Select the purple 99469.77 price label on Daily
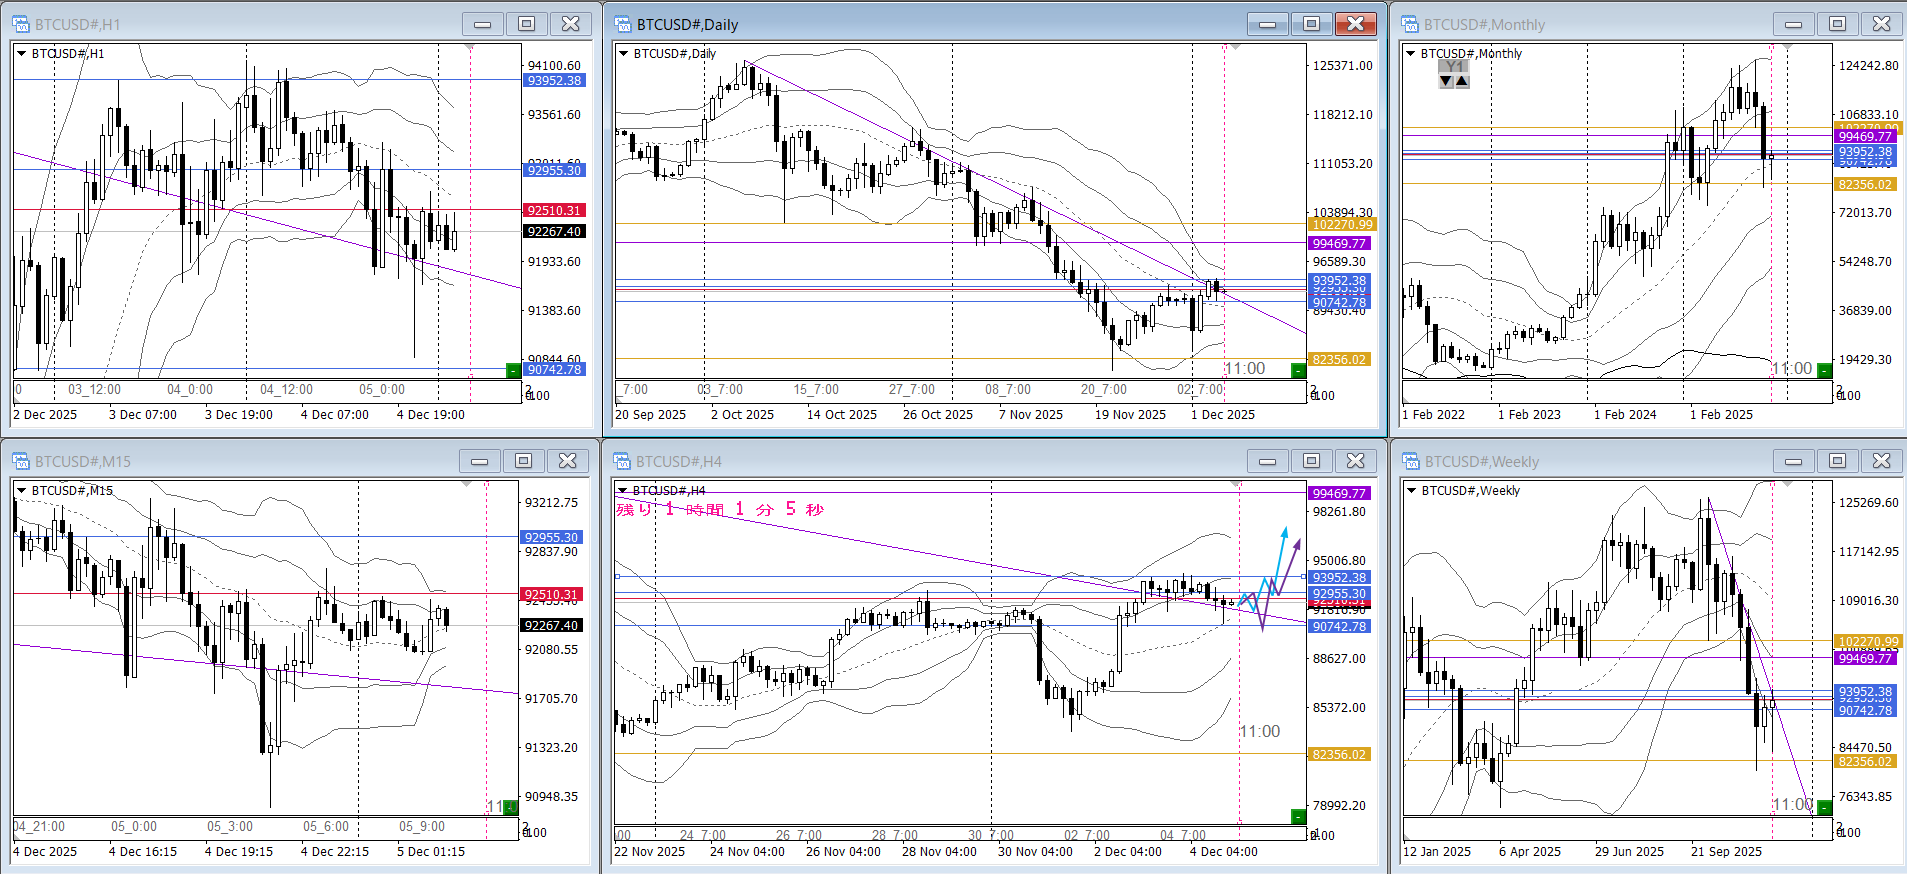The height and width of the screenshot is (874, 1907). point(1339,243)
